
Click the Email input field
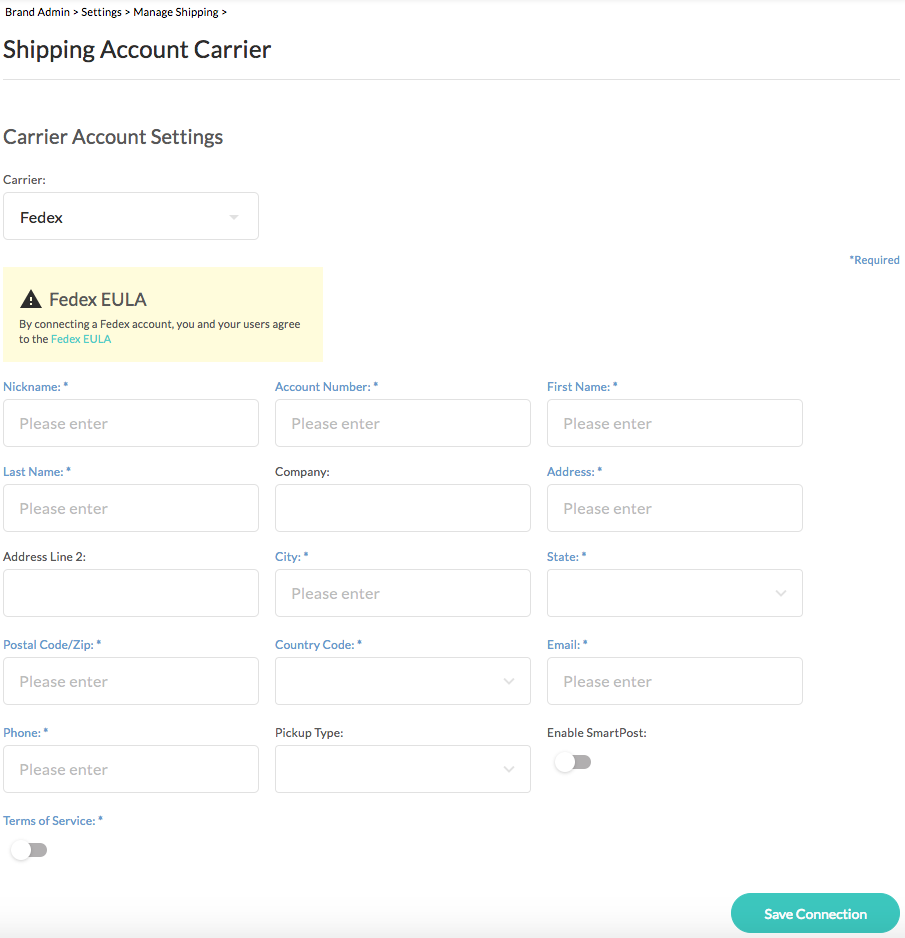click(675, 681)
